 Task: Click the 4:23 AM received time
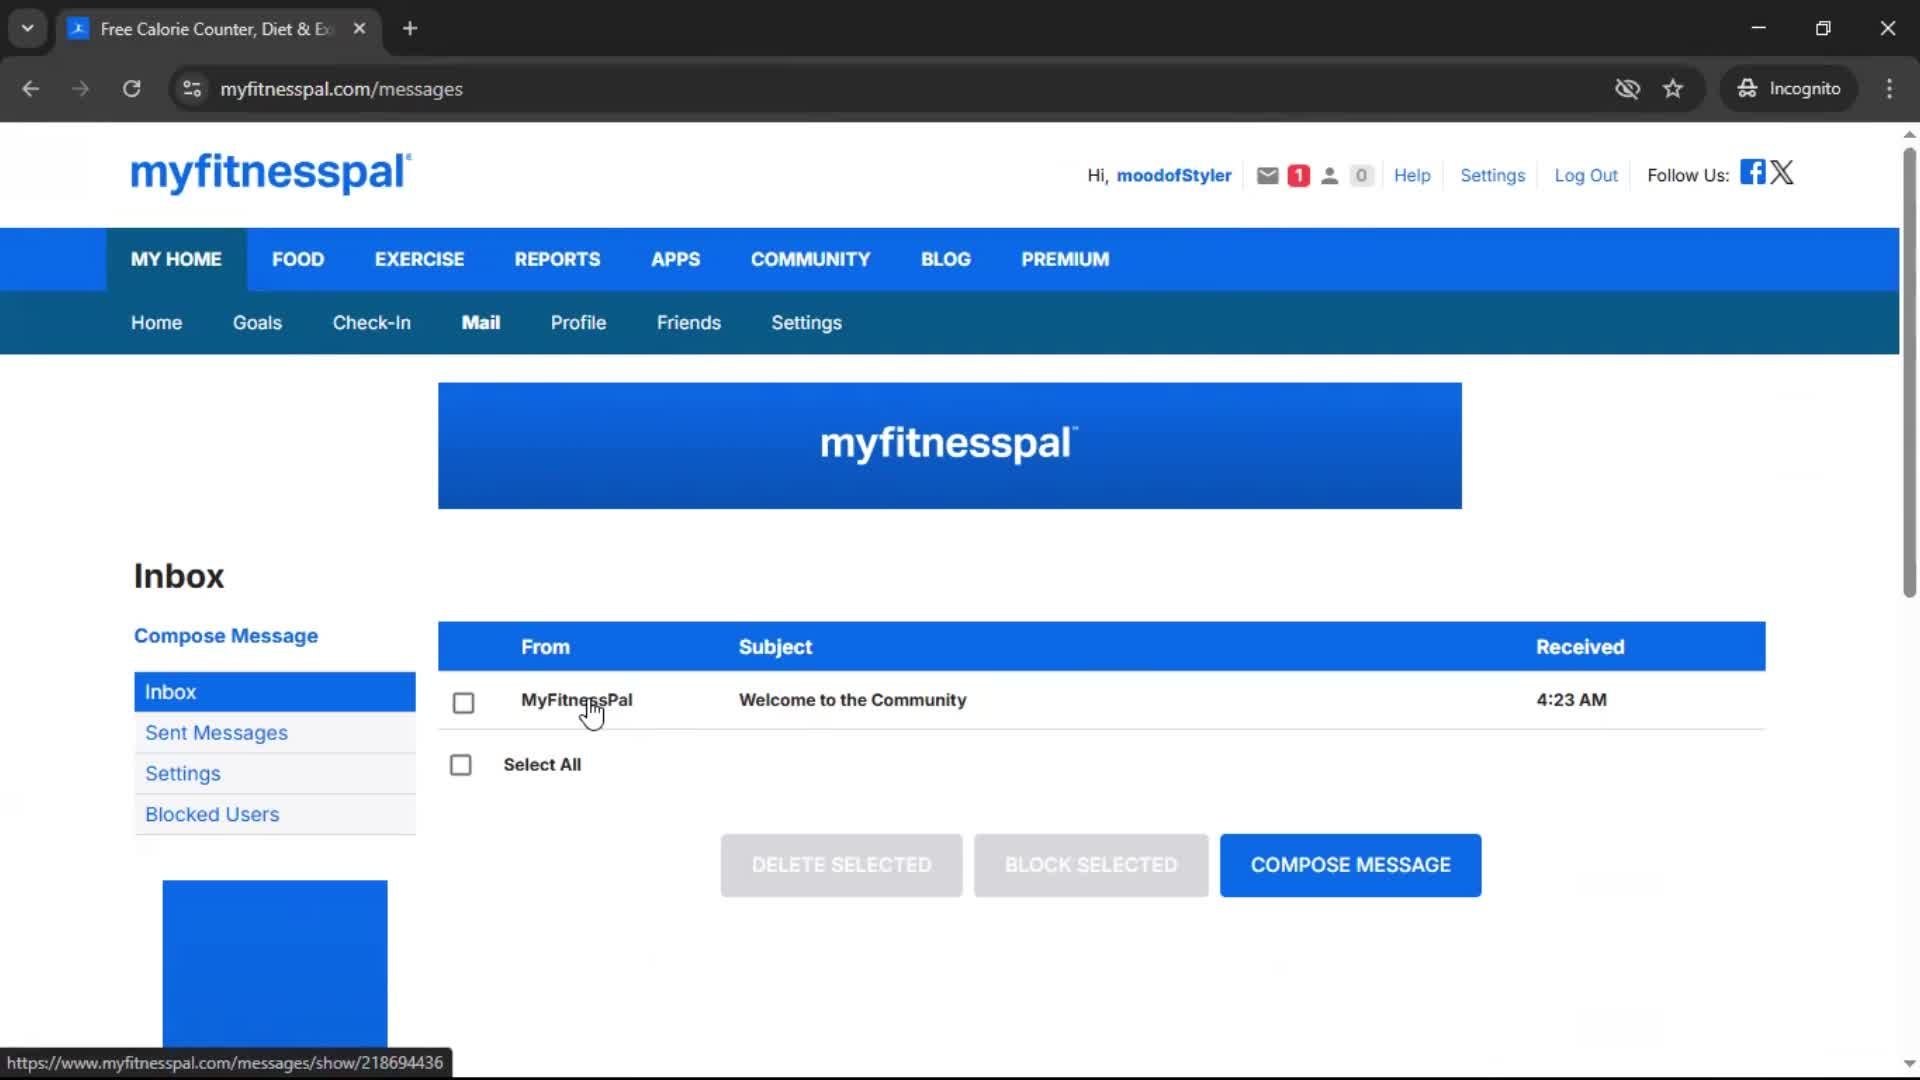pos(1571,700)
